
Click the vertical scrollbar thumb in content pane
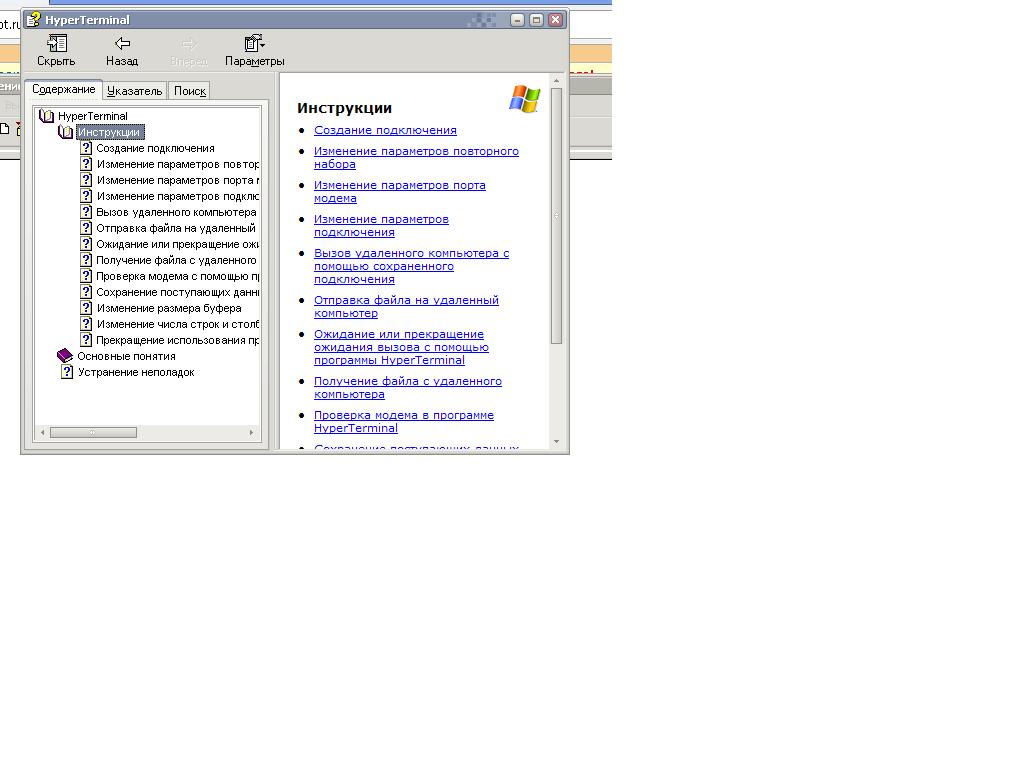[556, 215]
